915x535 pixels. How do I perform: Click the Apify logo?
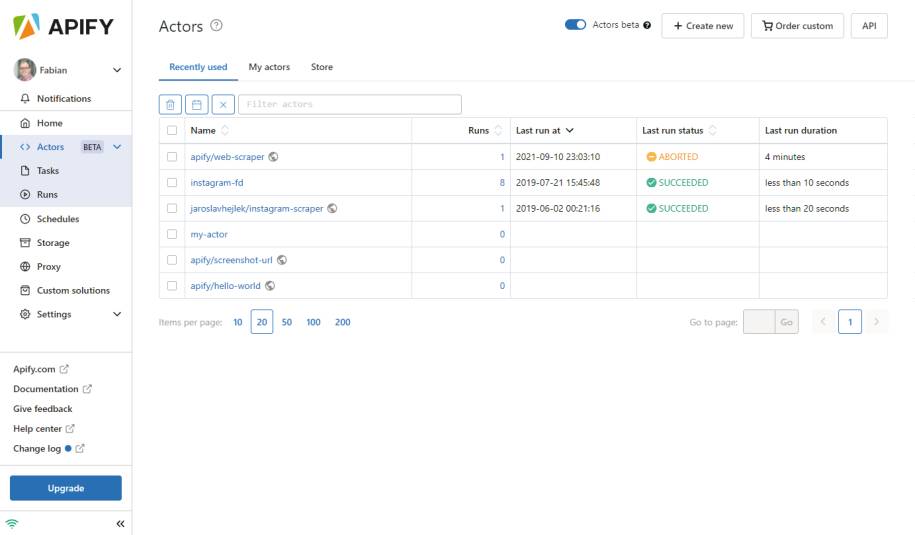coord(63,26)
